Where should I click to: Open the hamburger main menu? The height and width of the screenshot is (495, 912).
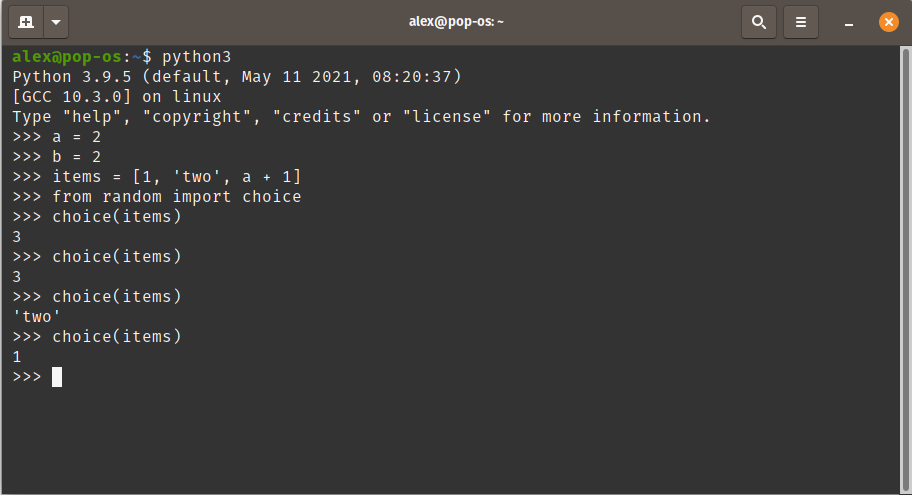click(x=800, y=22)
